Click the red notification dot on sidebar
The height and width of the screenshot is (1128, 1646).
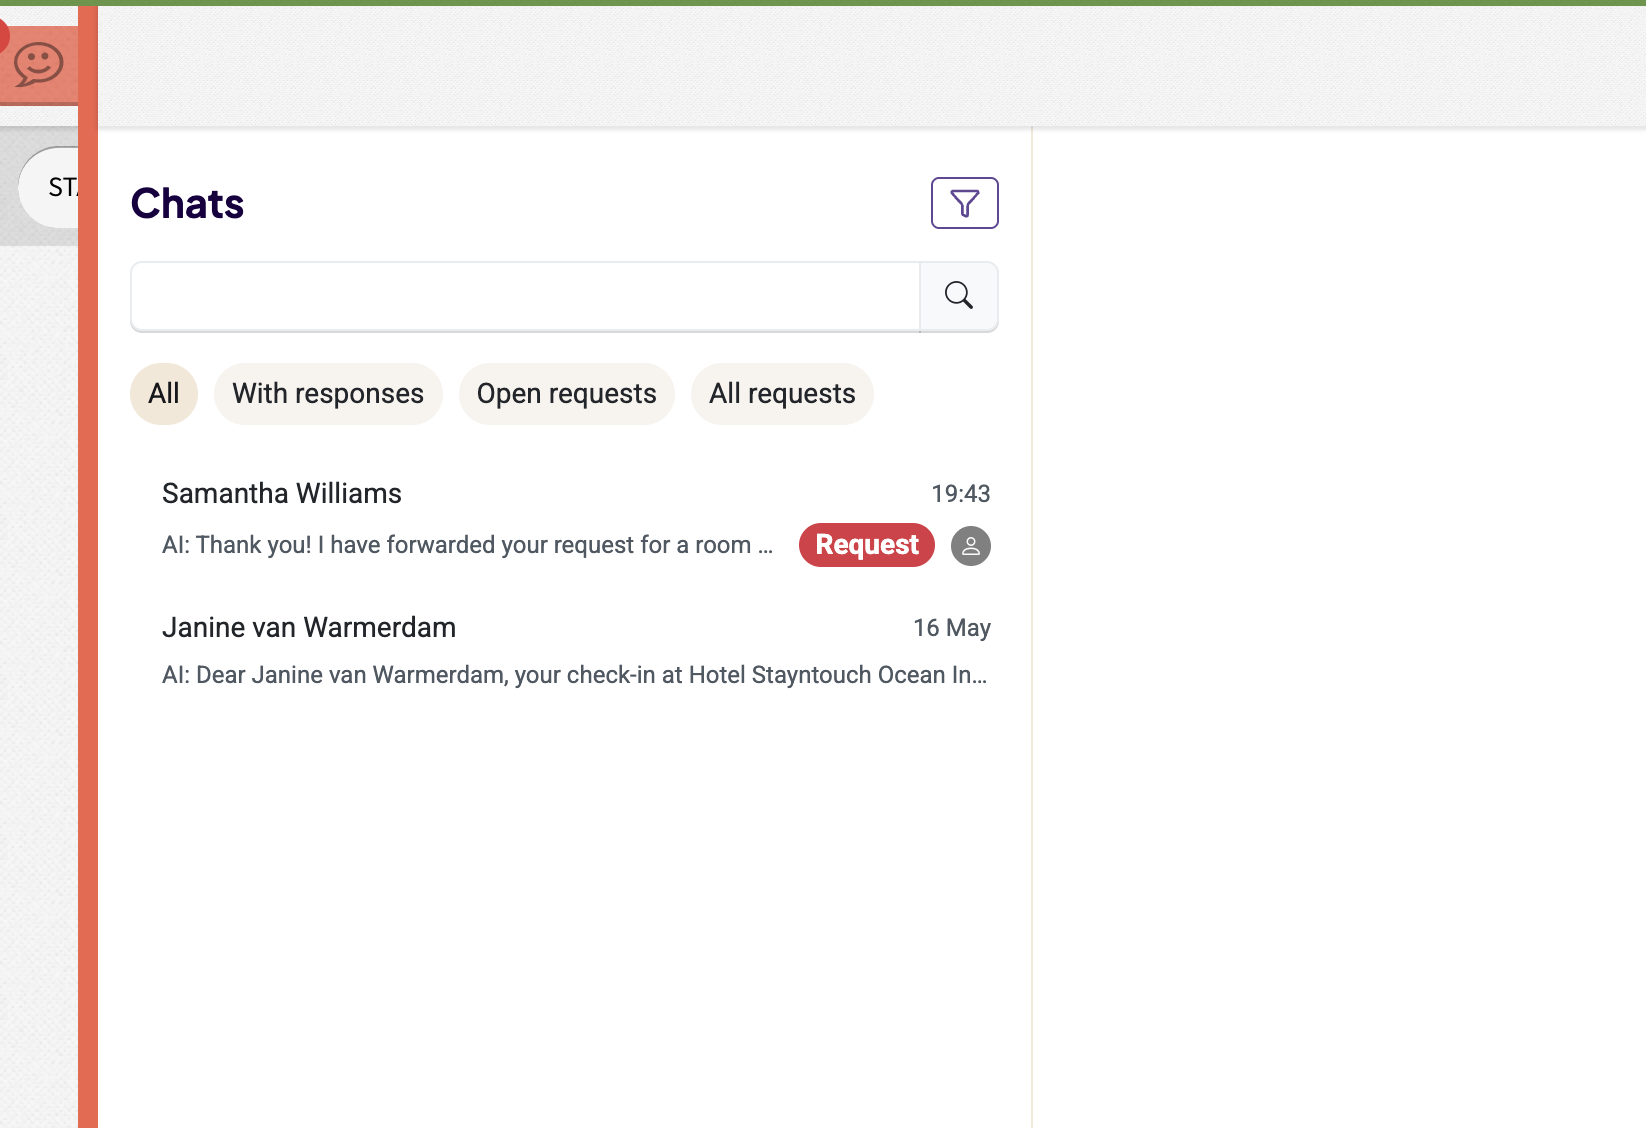[x=3, y=36]
